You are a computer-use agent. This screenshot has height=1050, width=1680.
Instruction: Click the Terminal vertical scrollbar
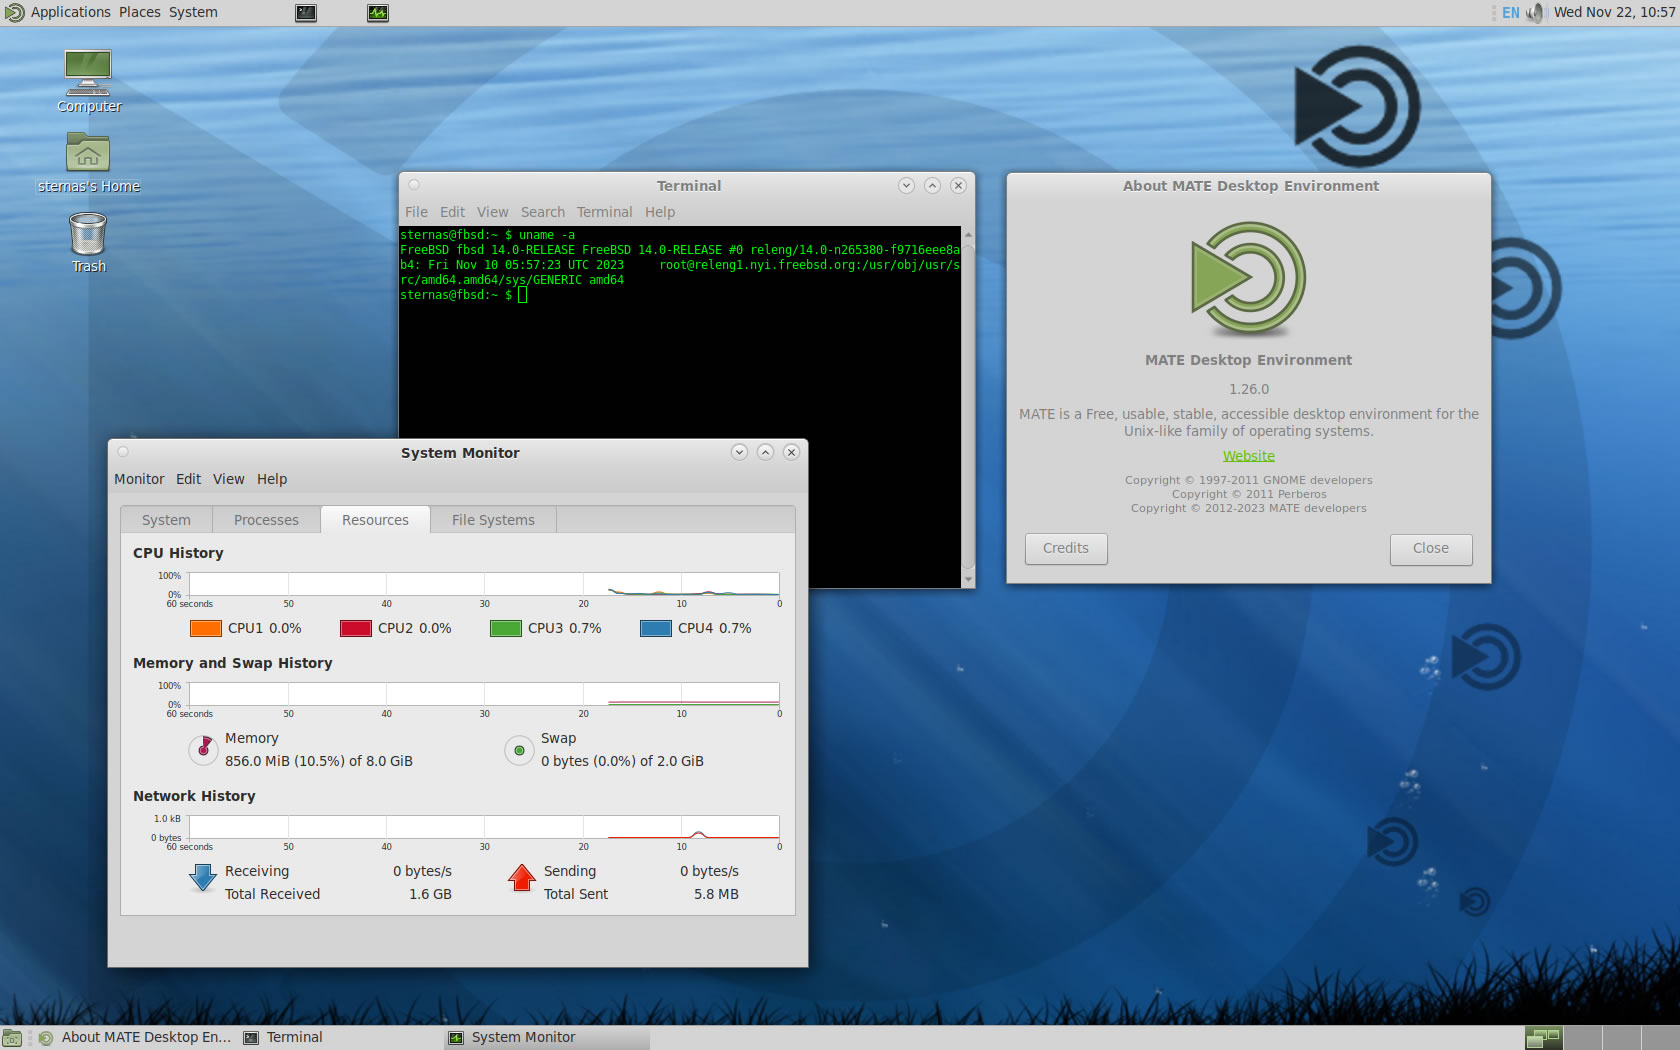click(x=967, y=407)
